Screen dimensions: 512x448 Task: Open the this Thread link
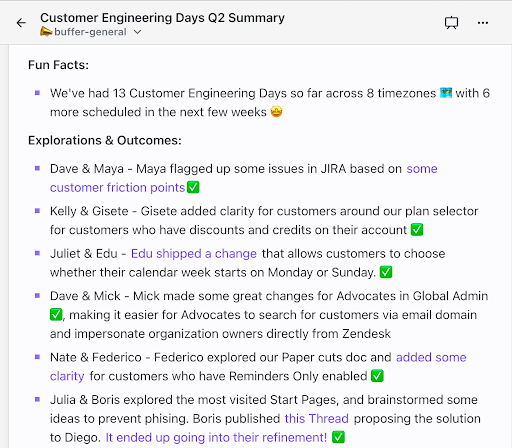tap(316, 418)
